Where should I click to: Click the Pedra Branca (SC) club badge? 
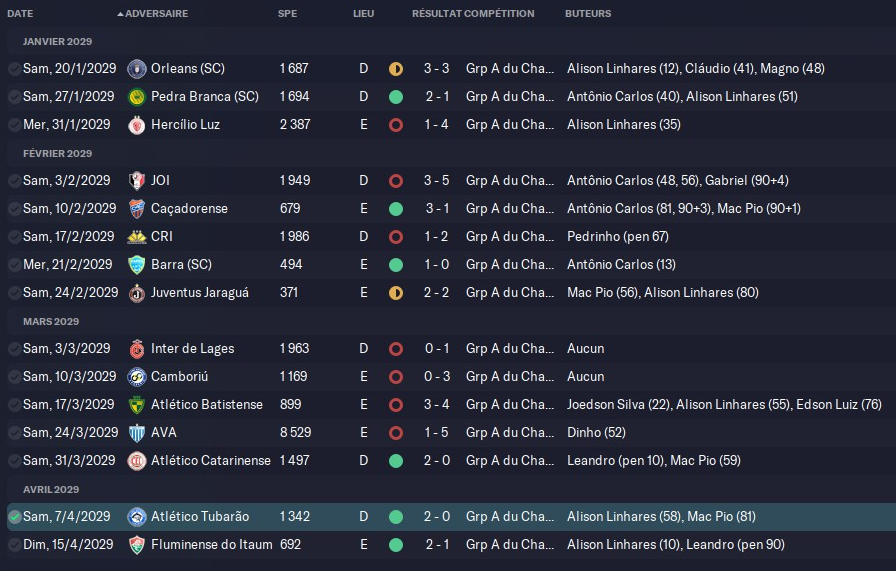[137, 97]
